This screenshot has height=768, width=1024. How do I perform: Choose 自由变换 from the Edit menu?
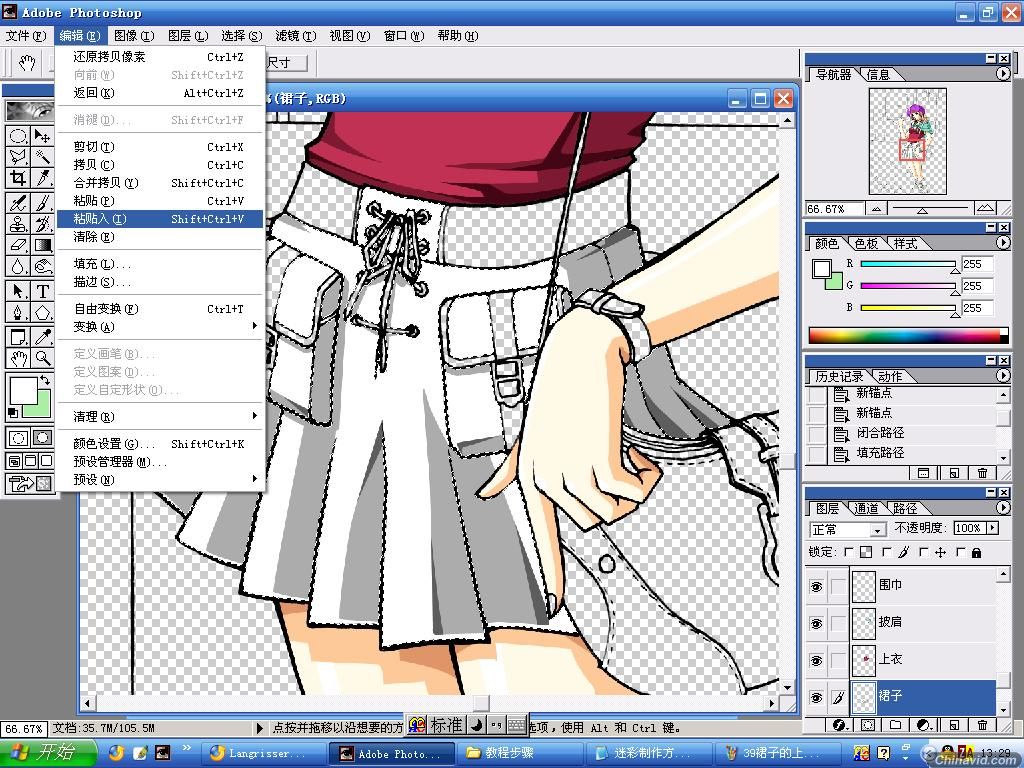[160, 309]
